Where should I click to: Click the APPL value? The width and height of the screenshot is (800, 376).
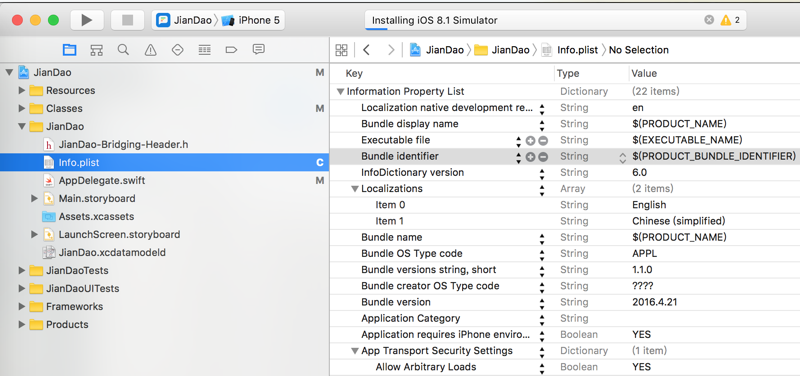point(644,254)
